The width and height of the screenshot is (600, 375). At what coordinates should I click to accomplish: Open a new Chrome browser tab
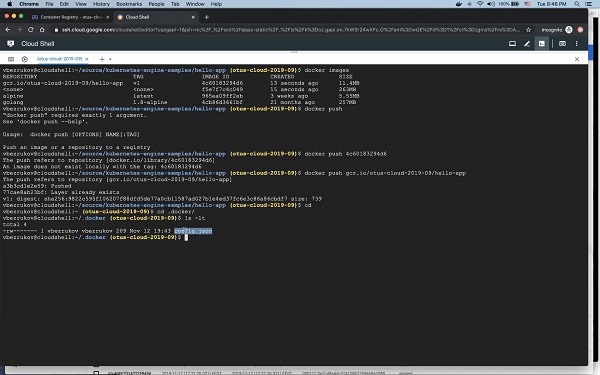point(207,17)
